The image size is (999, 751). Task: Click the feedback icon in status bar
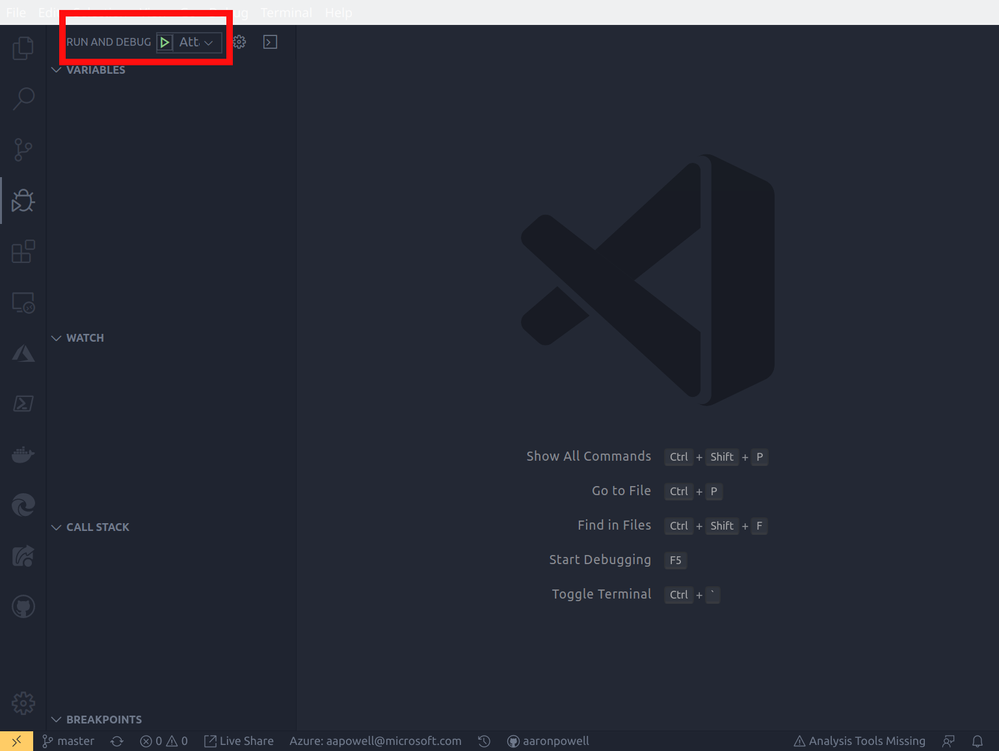949,741
